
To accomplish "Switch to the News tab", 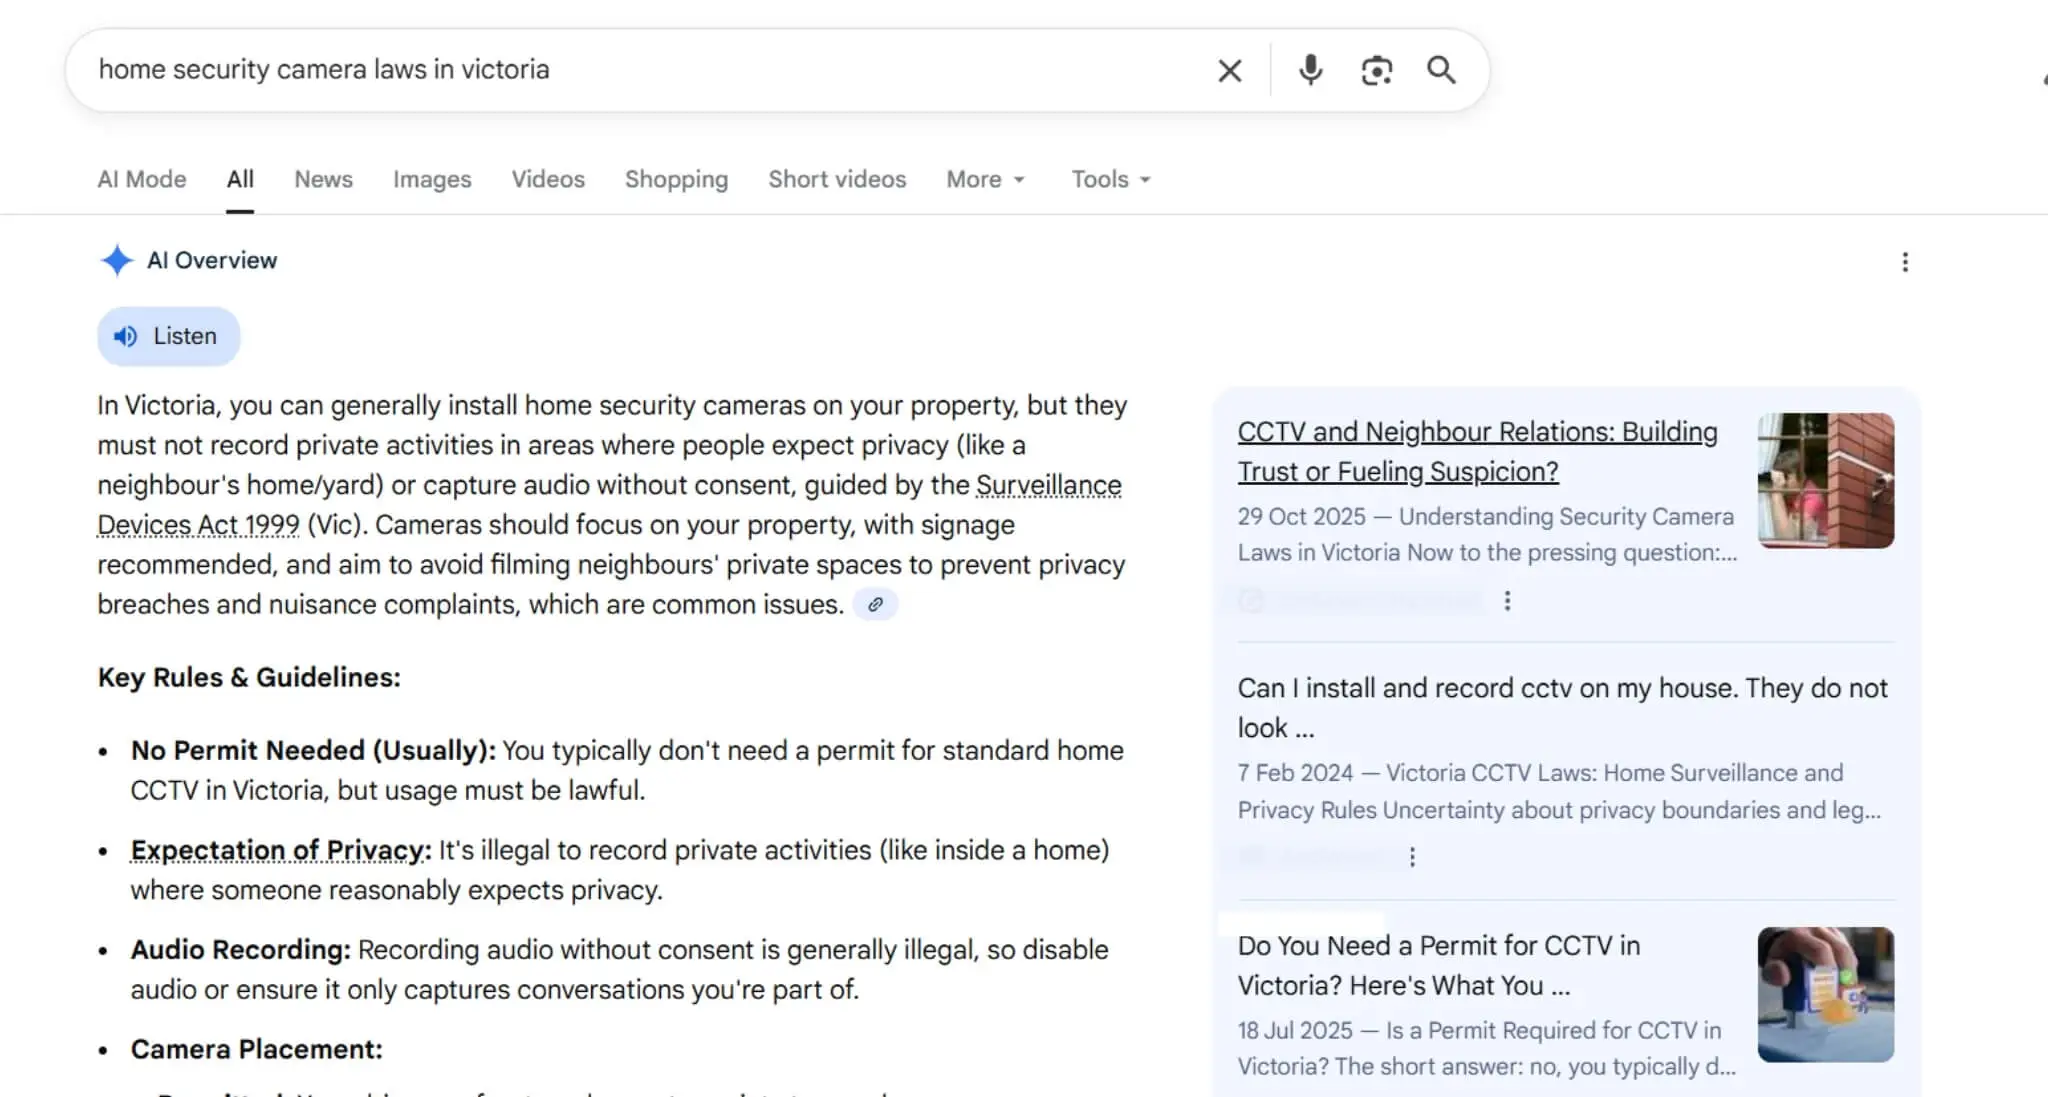I will 323,179.
